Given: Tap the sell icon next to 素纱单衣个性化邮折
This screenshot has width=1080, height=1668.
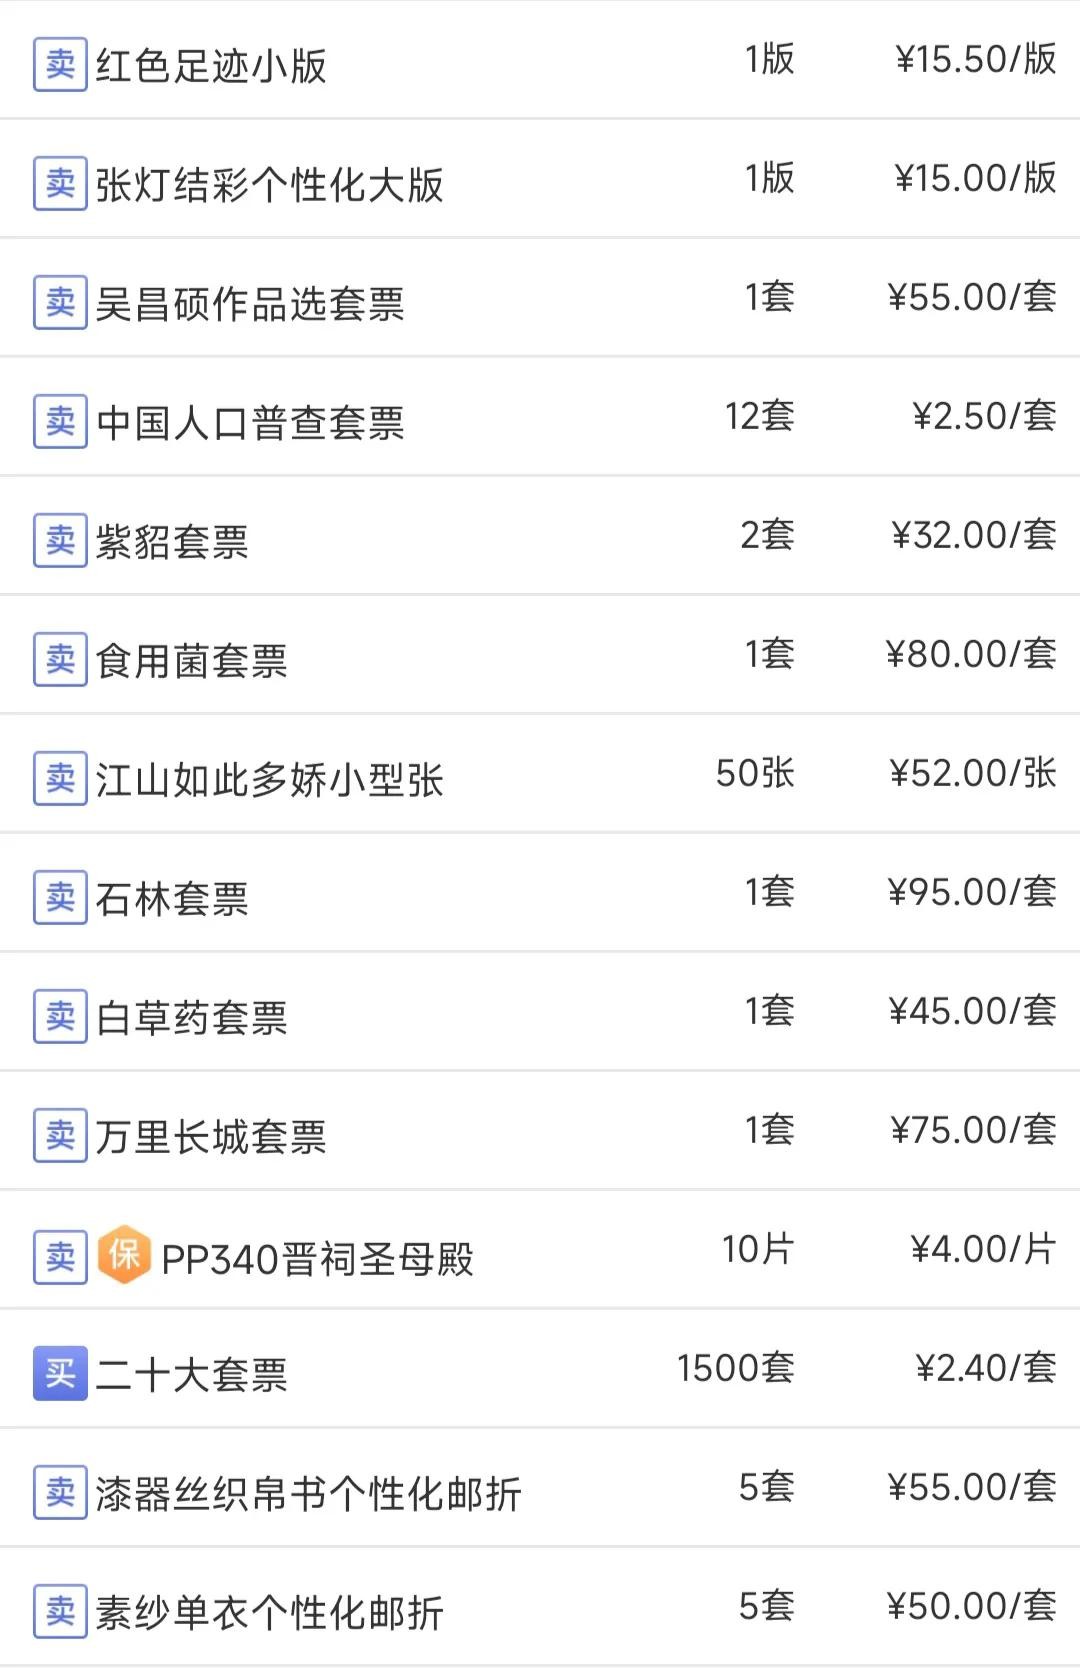Looking at the screenshot, I should [60, 1612].
